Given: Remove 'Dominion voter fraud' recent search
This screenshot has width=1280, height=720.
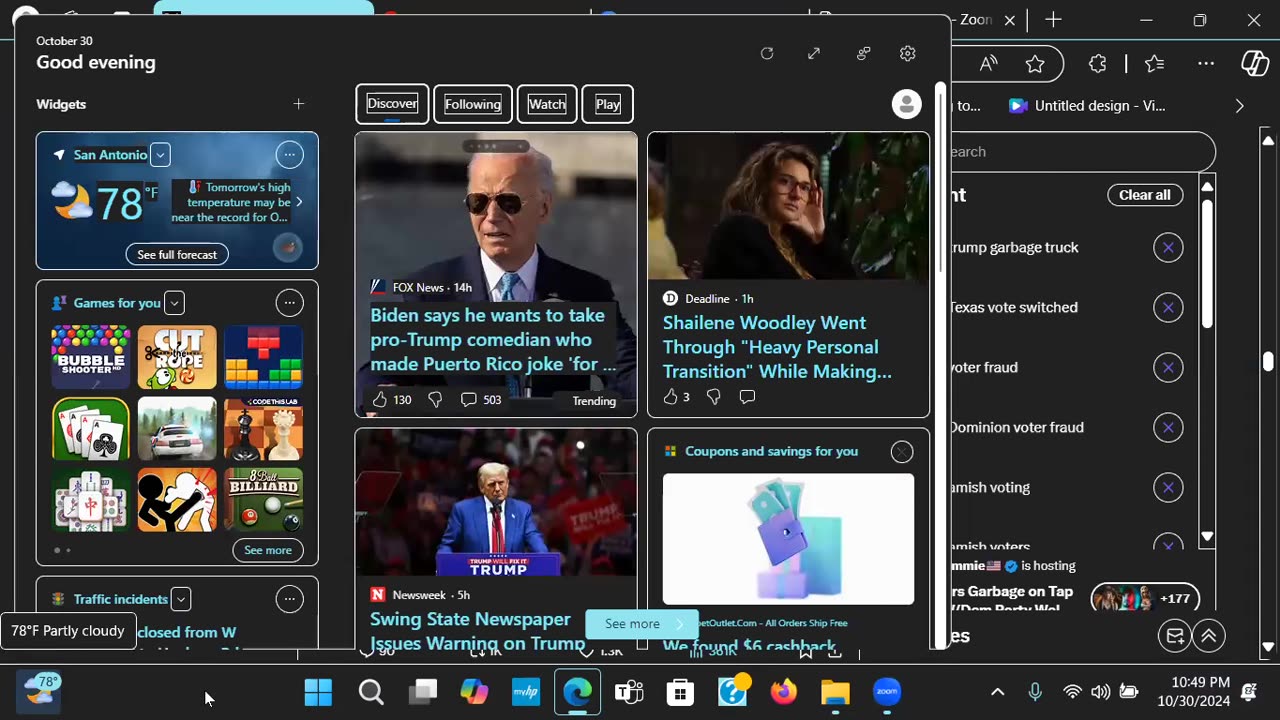Looking at the screenshot, I should pos(1168,427).
